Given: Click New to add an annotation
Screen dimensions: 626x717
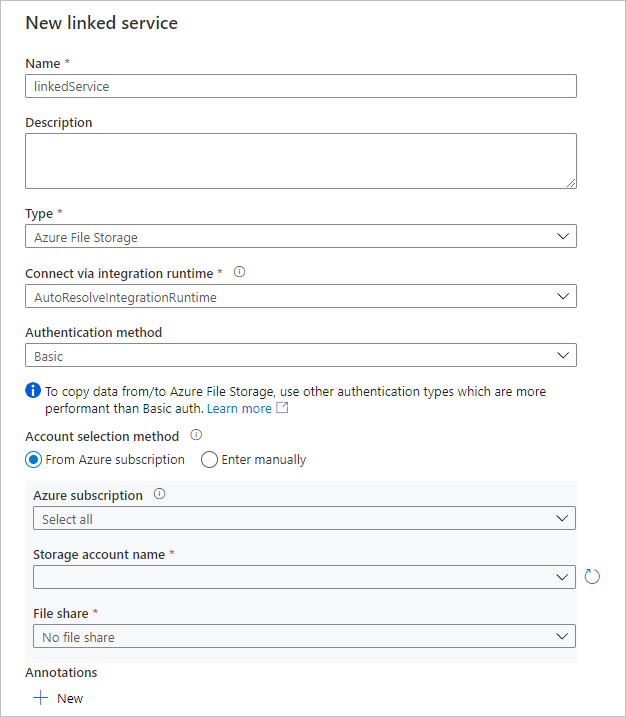Looking at the screenshot, I should pyautogui.click(x=70, y=698).
